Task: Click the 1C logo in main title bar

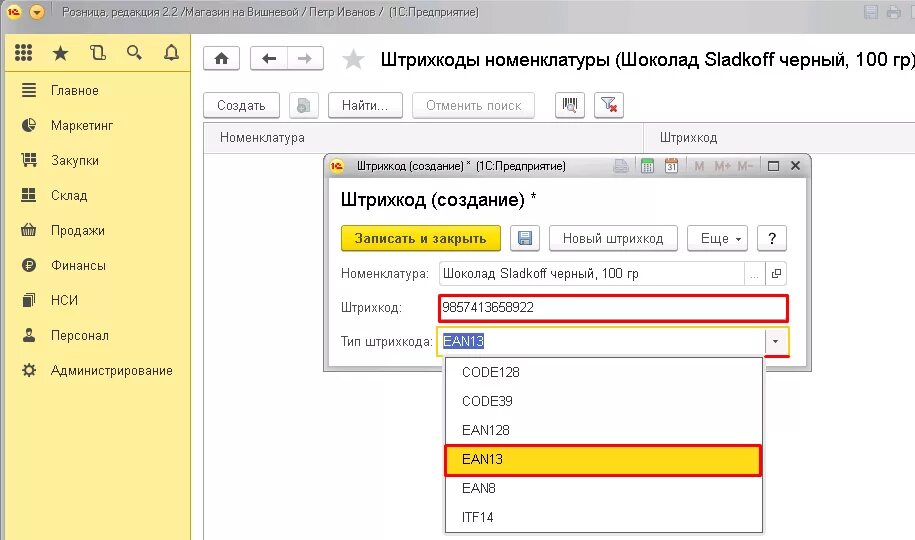Action: [13, 12]
